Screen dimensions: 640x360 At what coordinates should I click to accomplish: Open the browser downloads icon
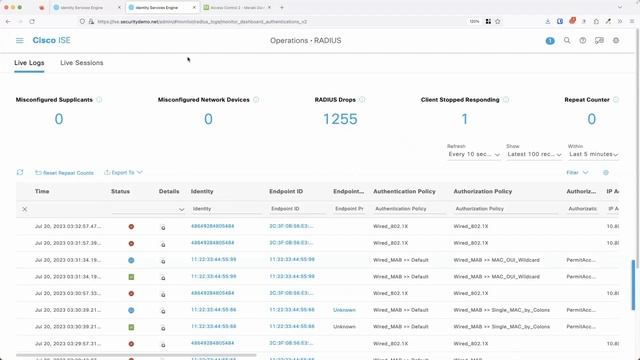tap(547, 21)
